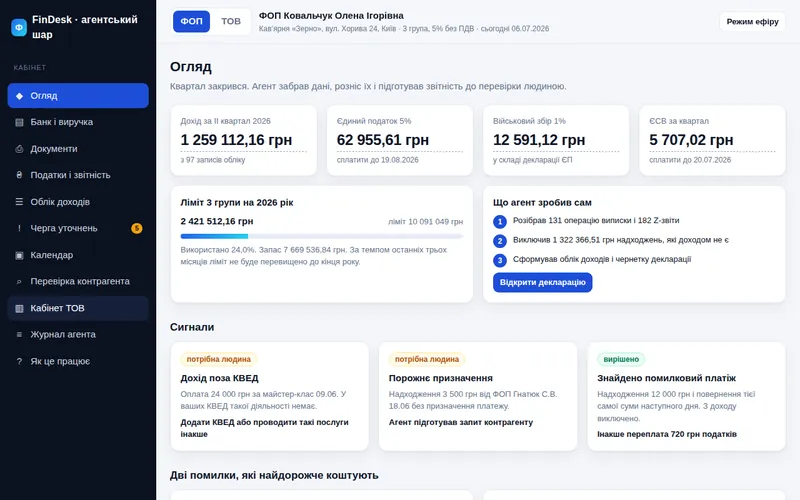The height and width of the screenshot is (500, 800).
Task: Open Перевірка контрагента page
Action: [x=78, y=282]
